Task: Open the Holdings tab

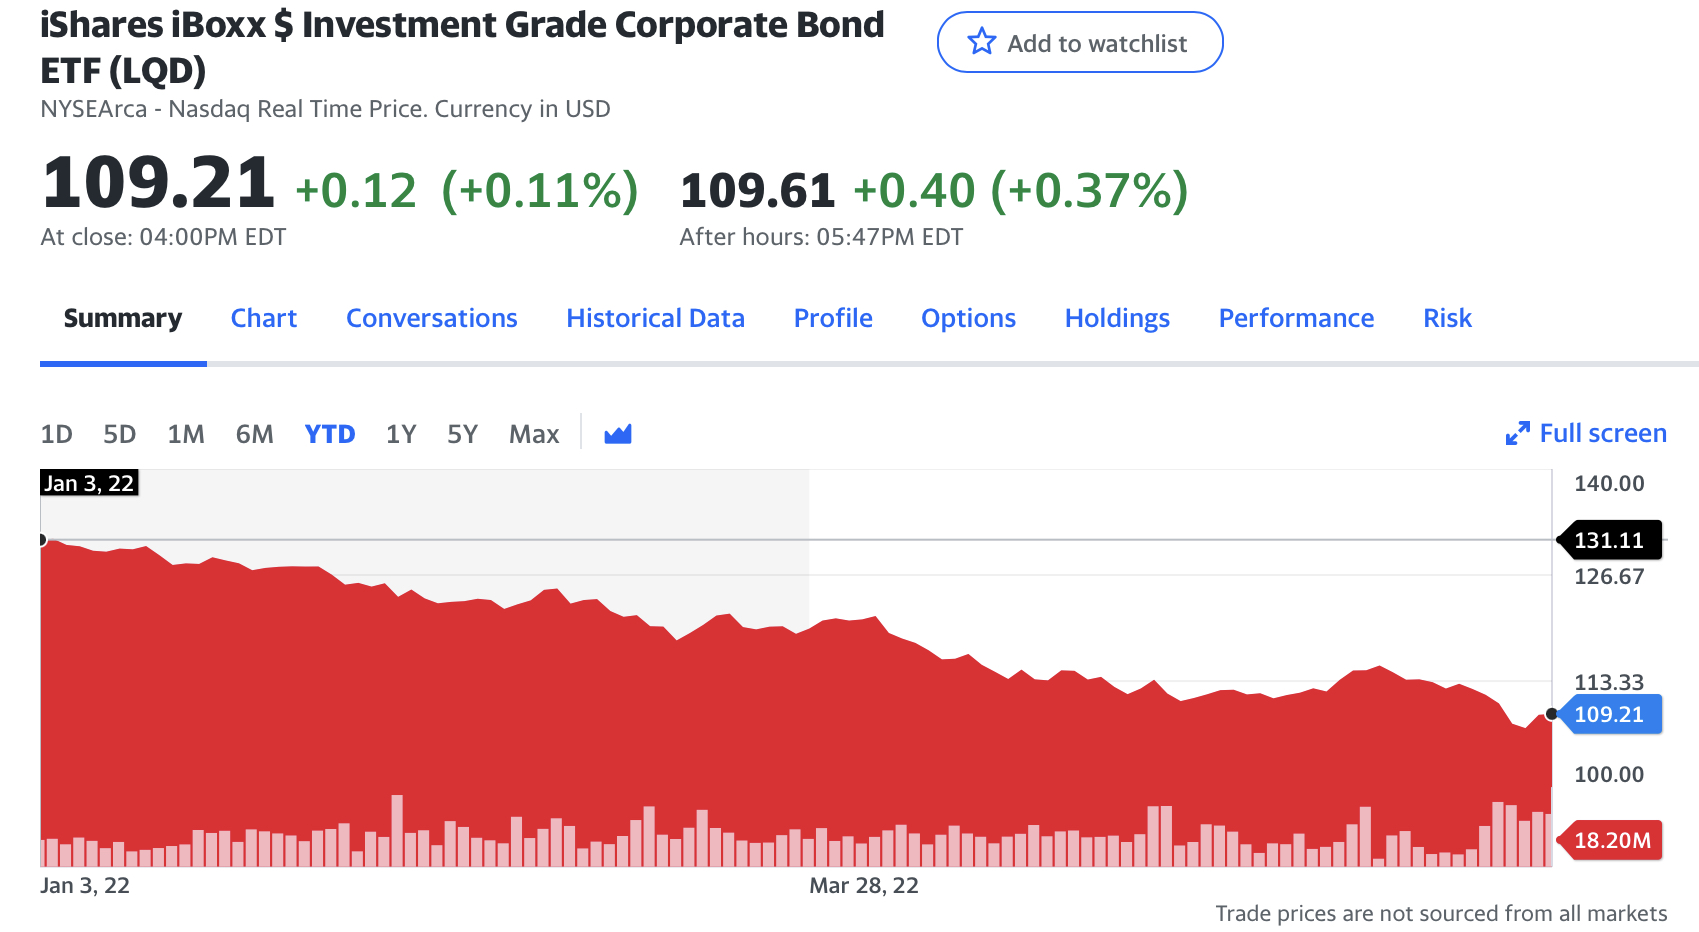Action: pyautogui.click(x=1117, y=318)
